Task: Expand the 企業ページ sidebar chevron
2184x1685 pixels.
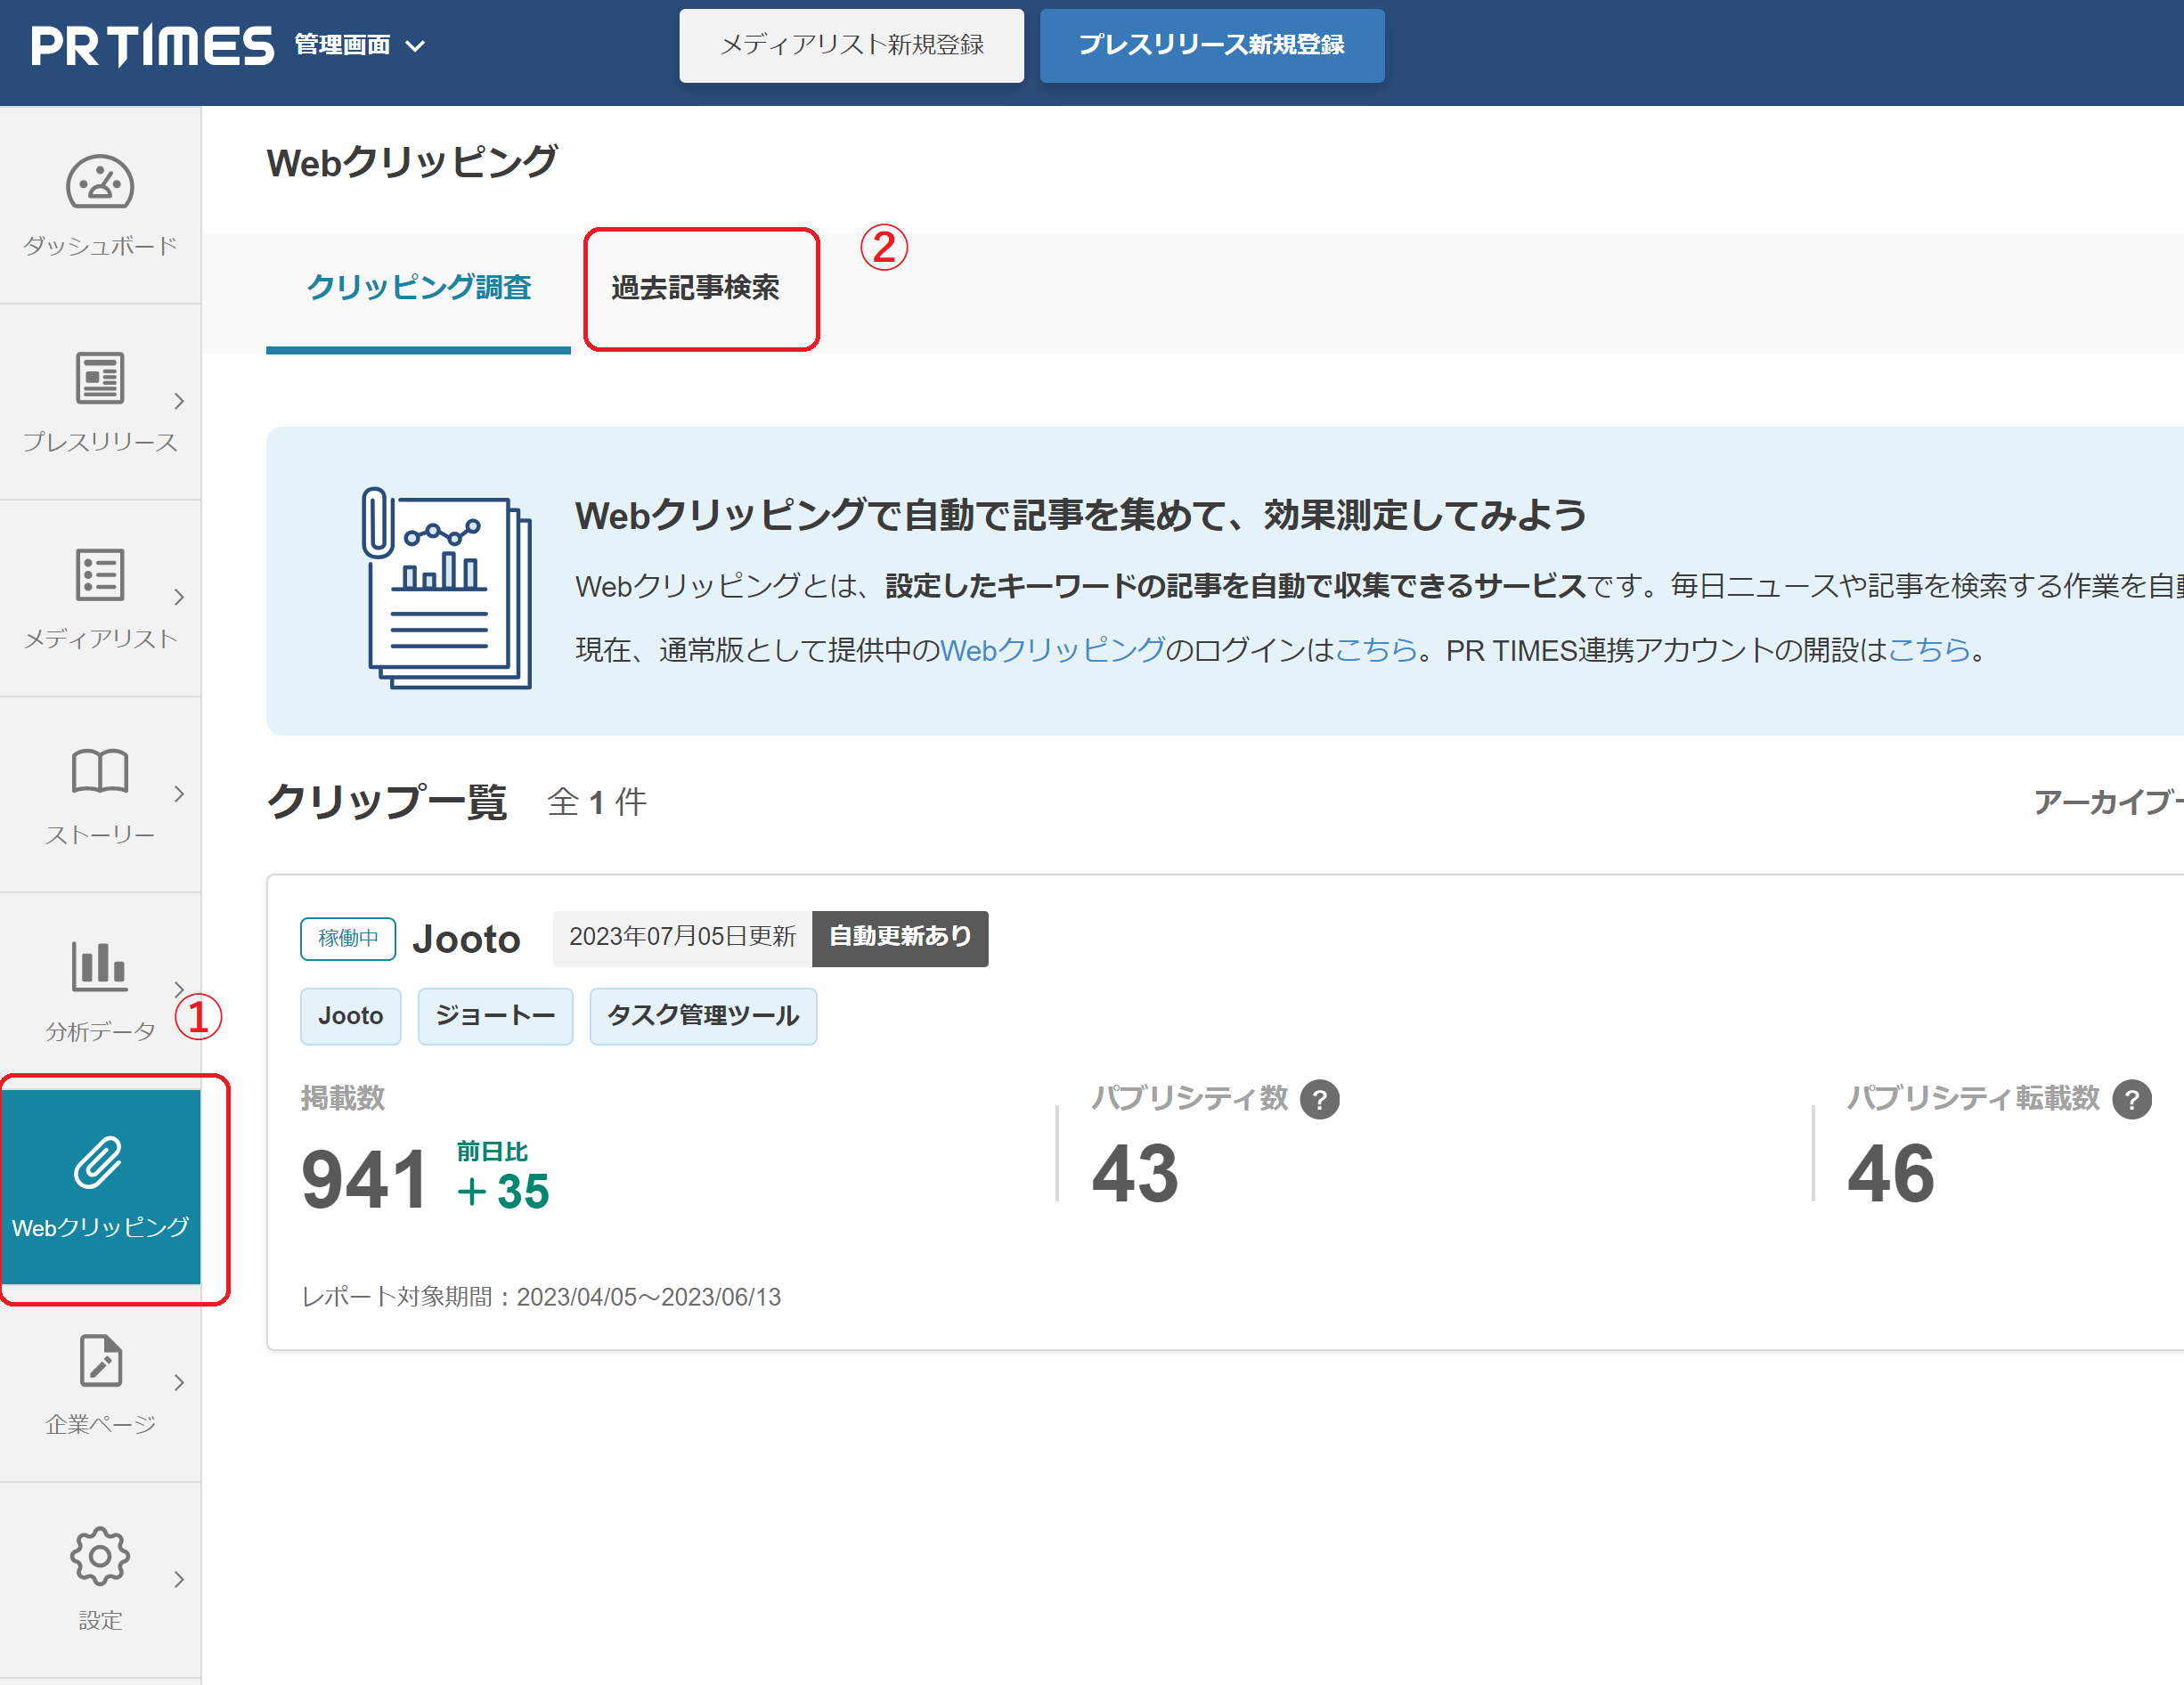Action: point(179,1383)
